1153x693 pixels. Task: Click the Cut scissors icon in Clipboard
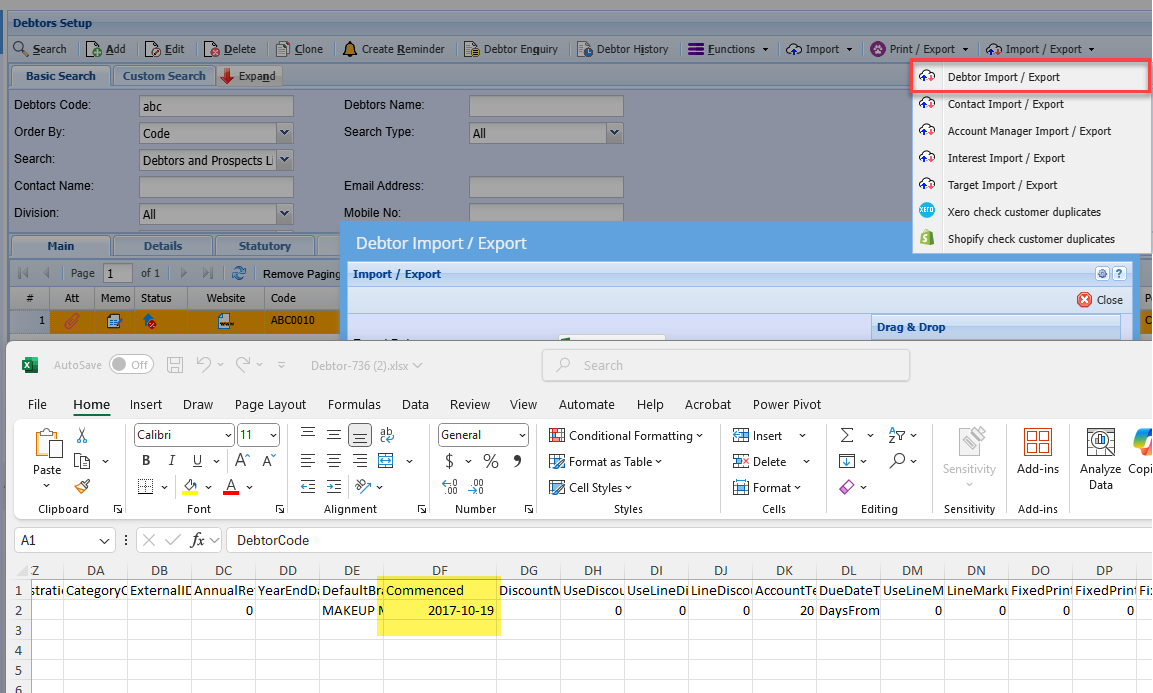click(82, 435)
